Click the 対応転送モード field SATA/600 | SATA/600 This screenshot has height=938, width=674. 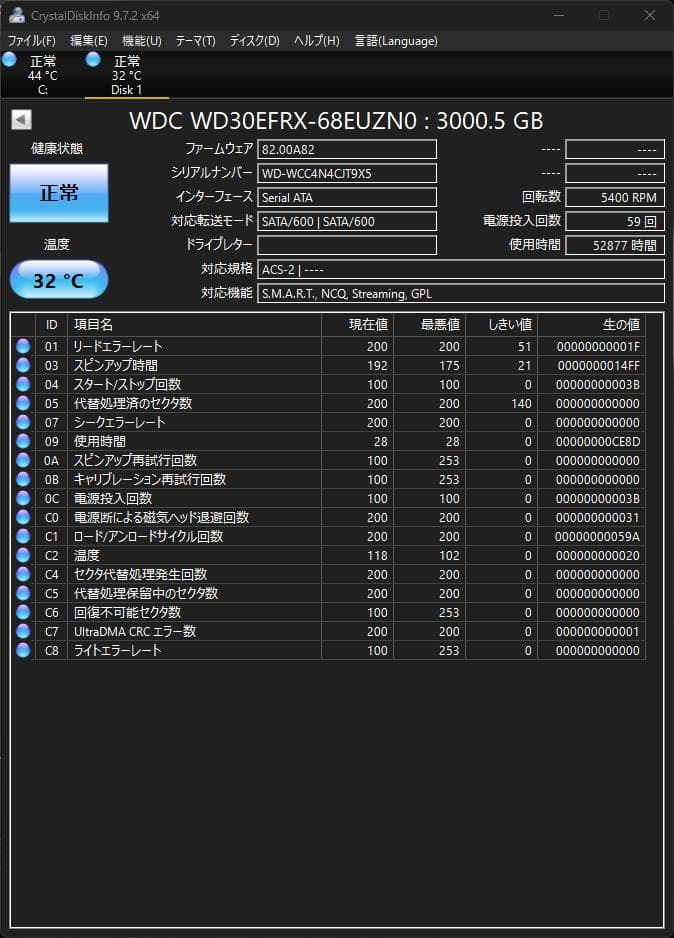click(347, 221)
